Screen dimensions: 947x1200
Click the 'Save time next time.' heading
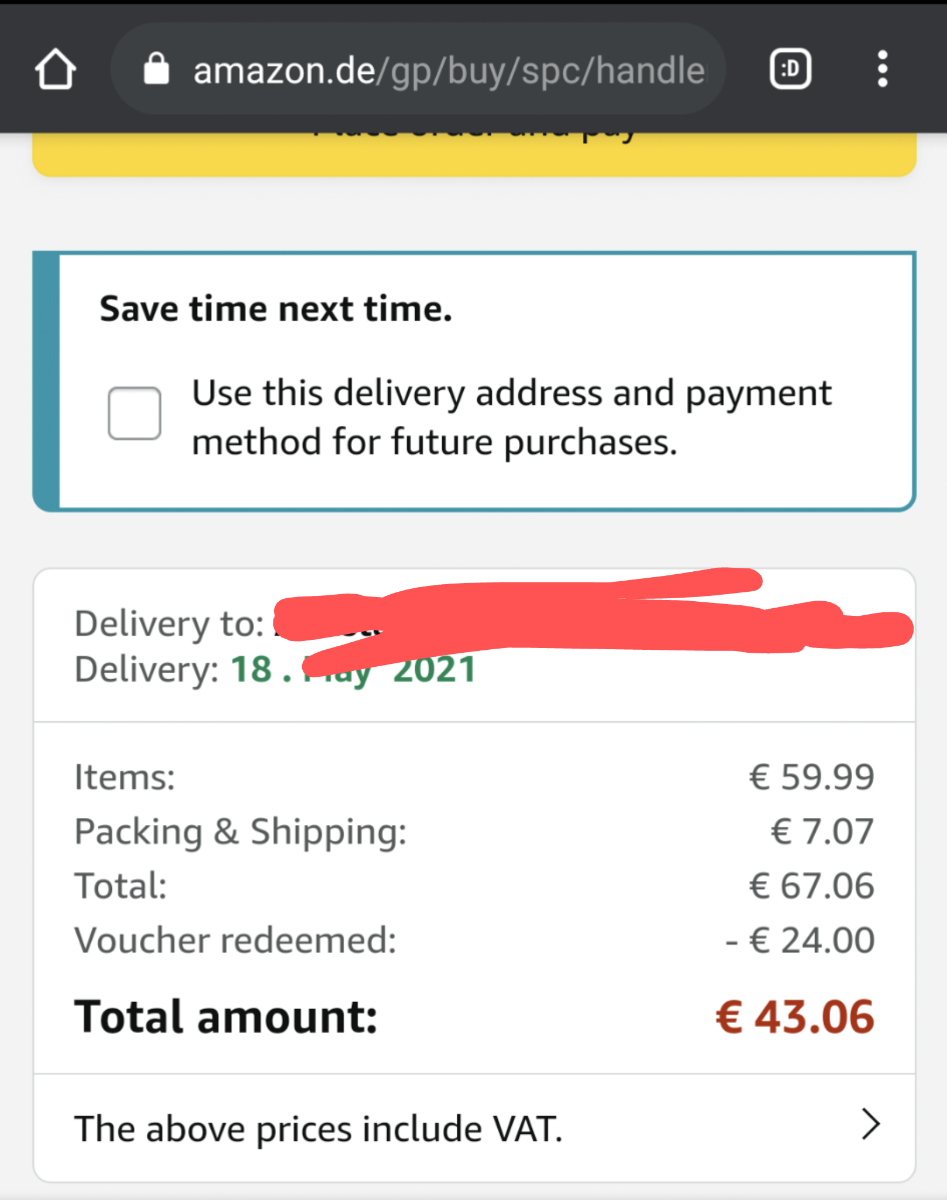click(x=276, y=309)
